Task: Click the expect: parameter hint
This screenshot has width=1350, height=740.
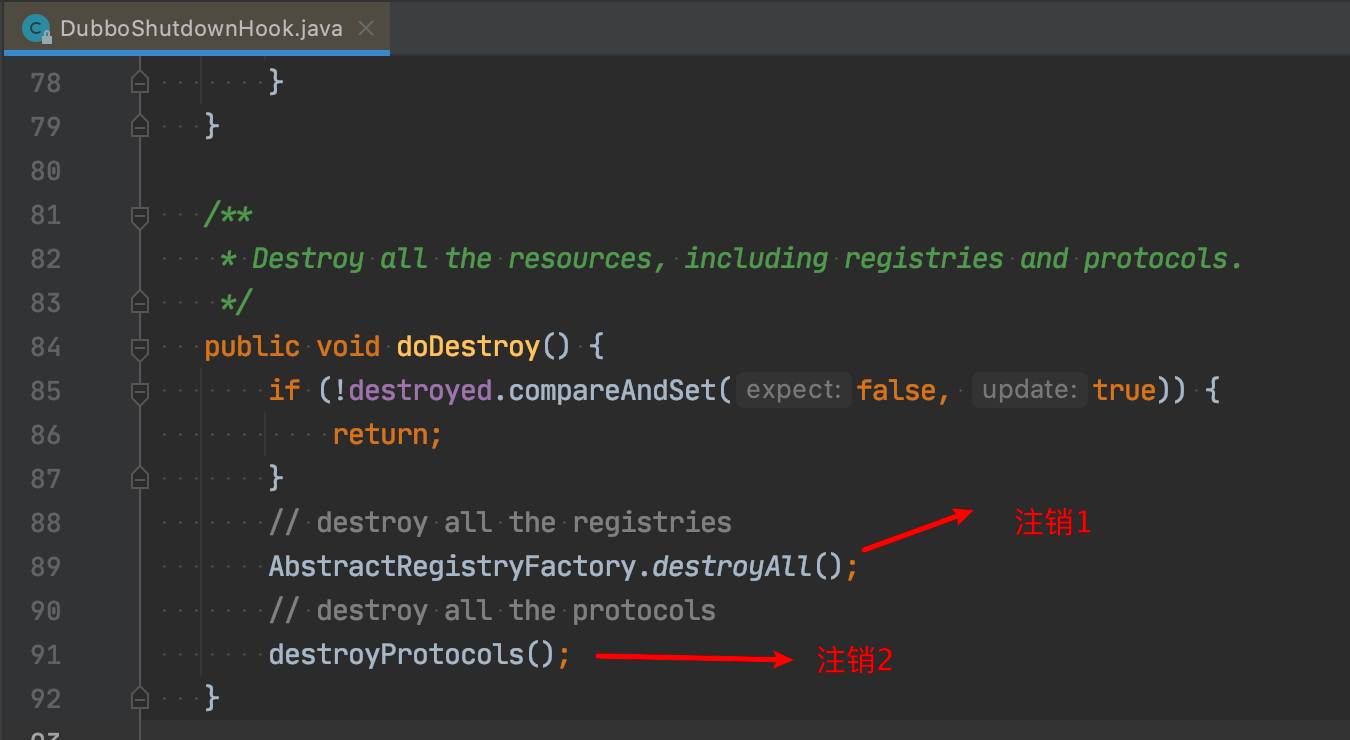Action: (795, 391)
